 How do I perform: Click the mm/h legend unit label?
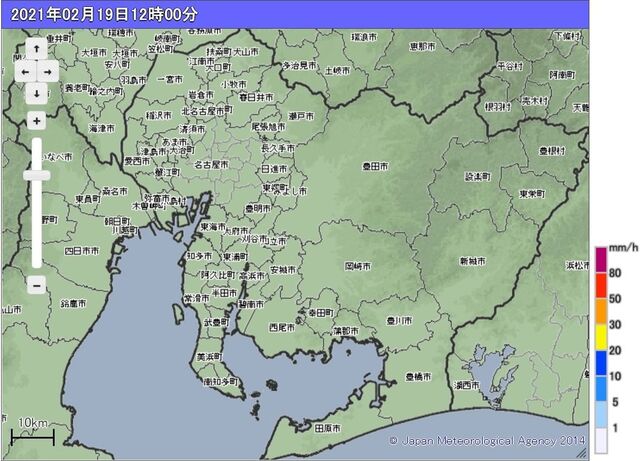(x=623, y=248)
